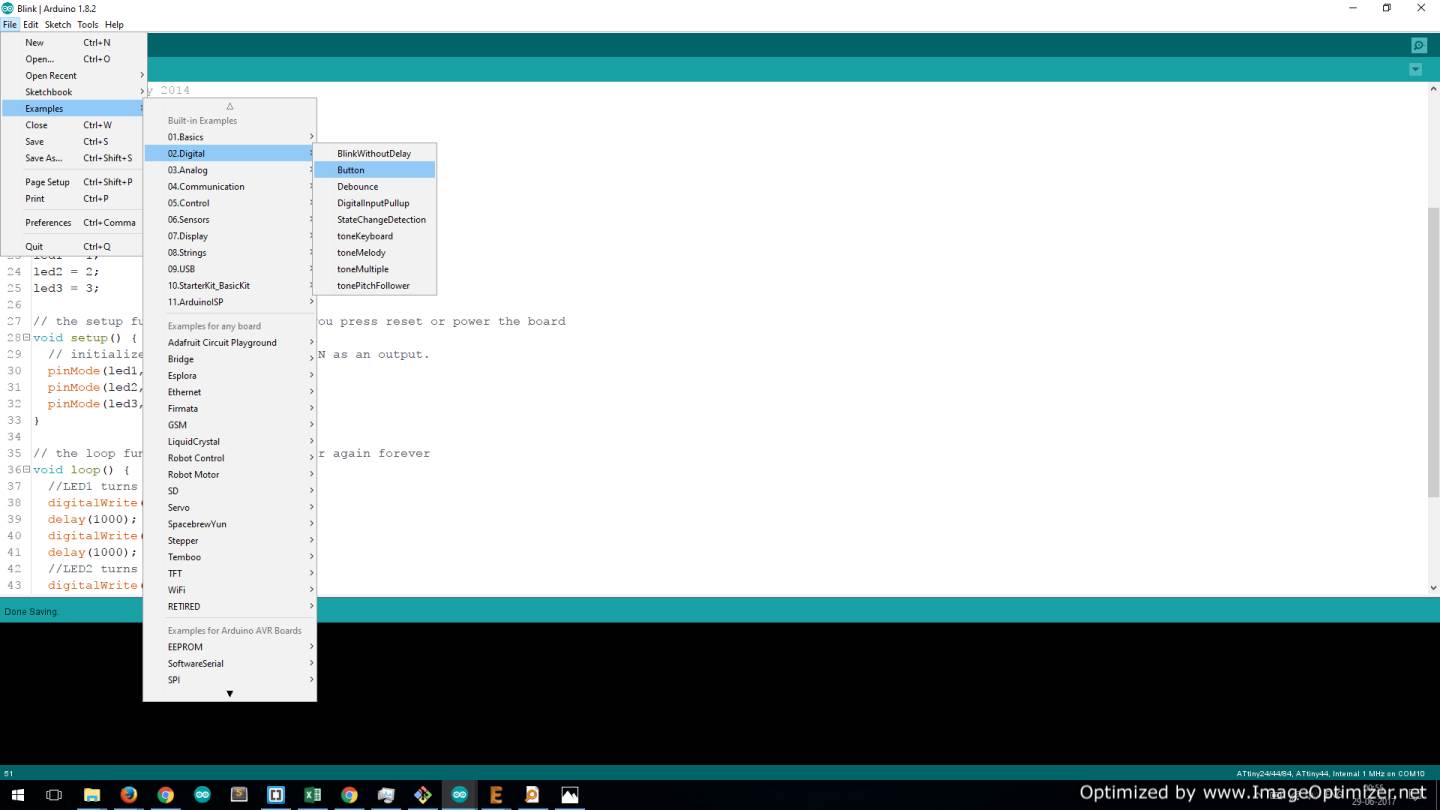The height and width of the screenshot is (810, 1440).
Task: Open the Servo library examples
Action: 230,507
